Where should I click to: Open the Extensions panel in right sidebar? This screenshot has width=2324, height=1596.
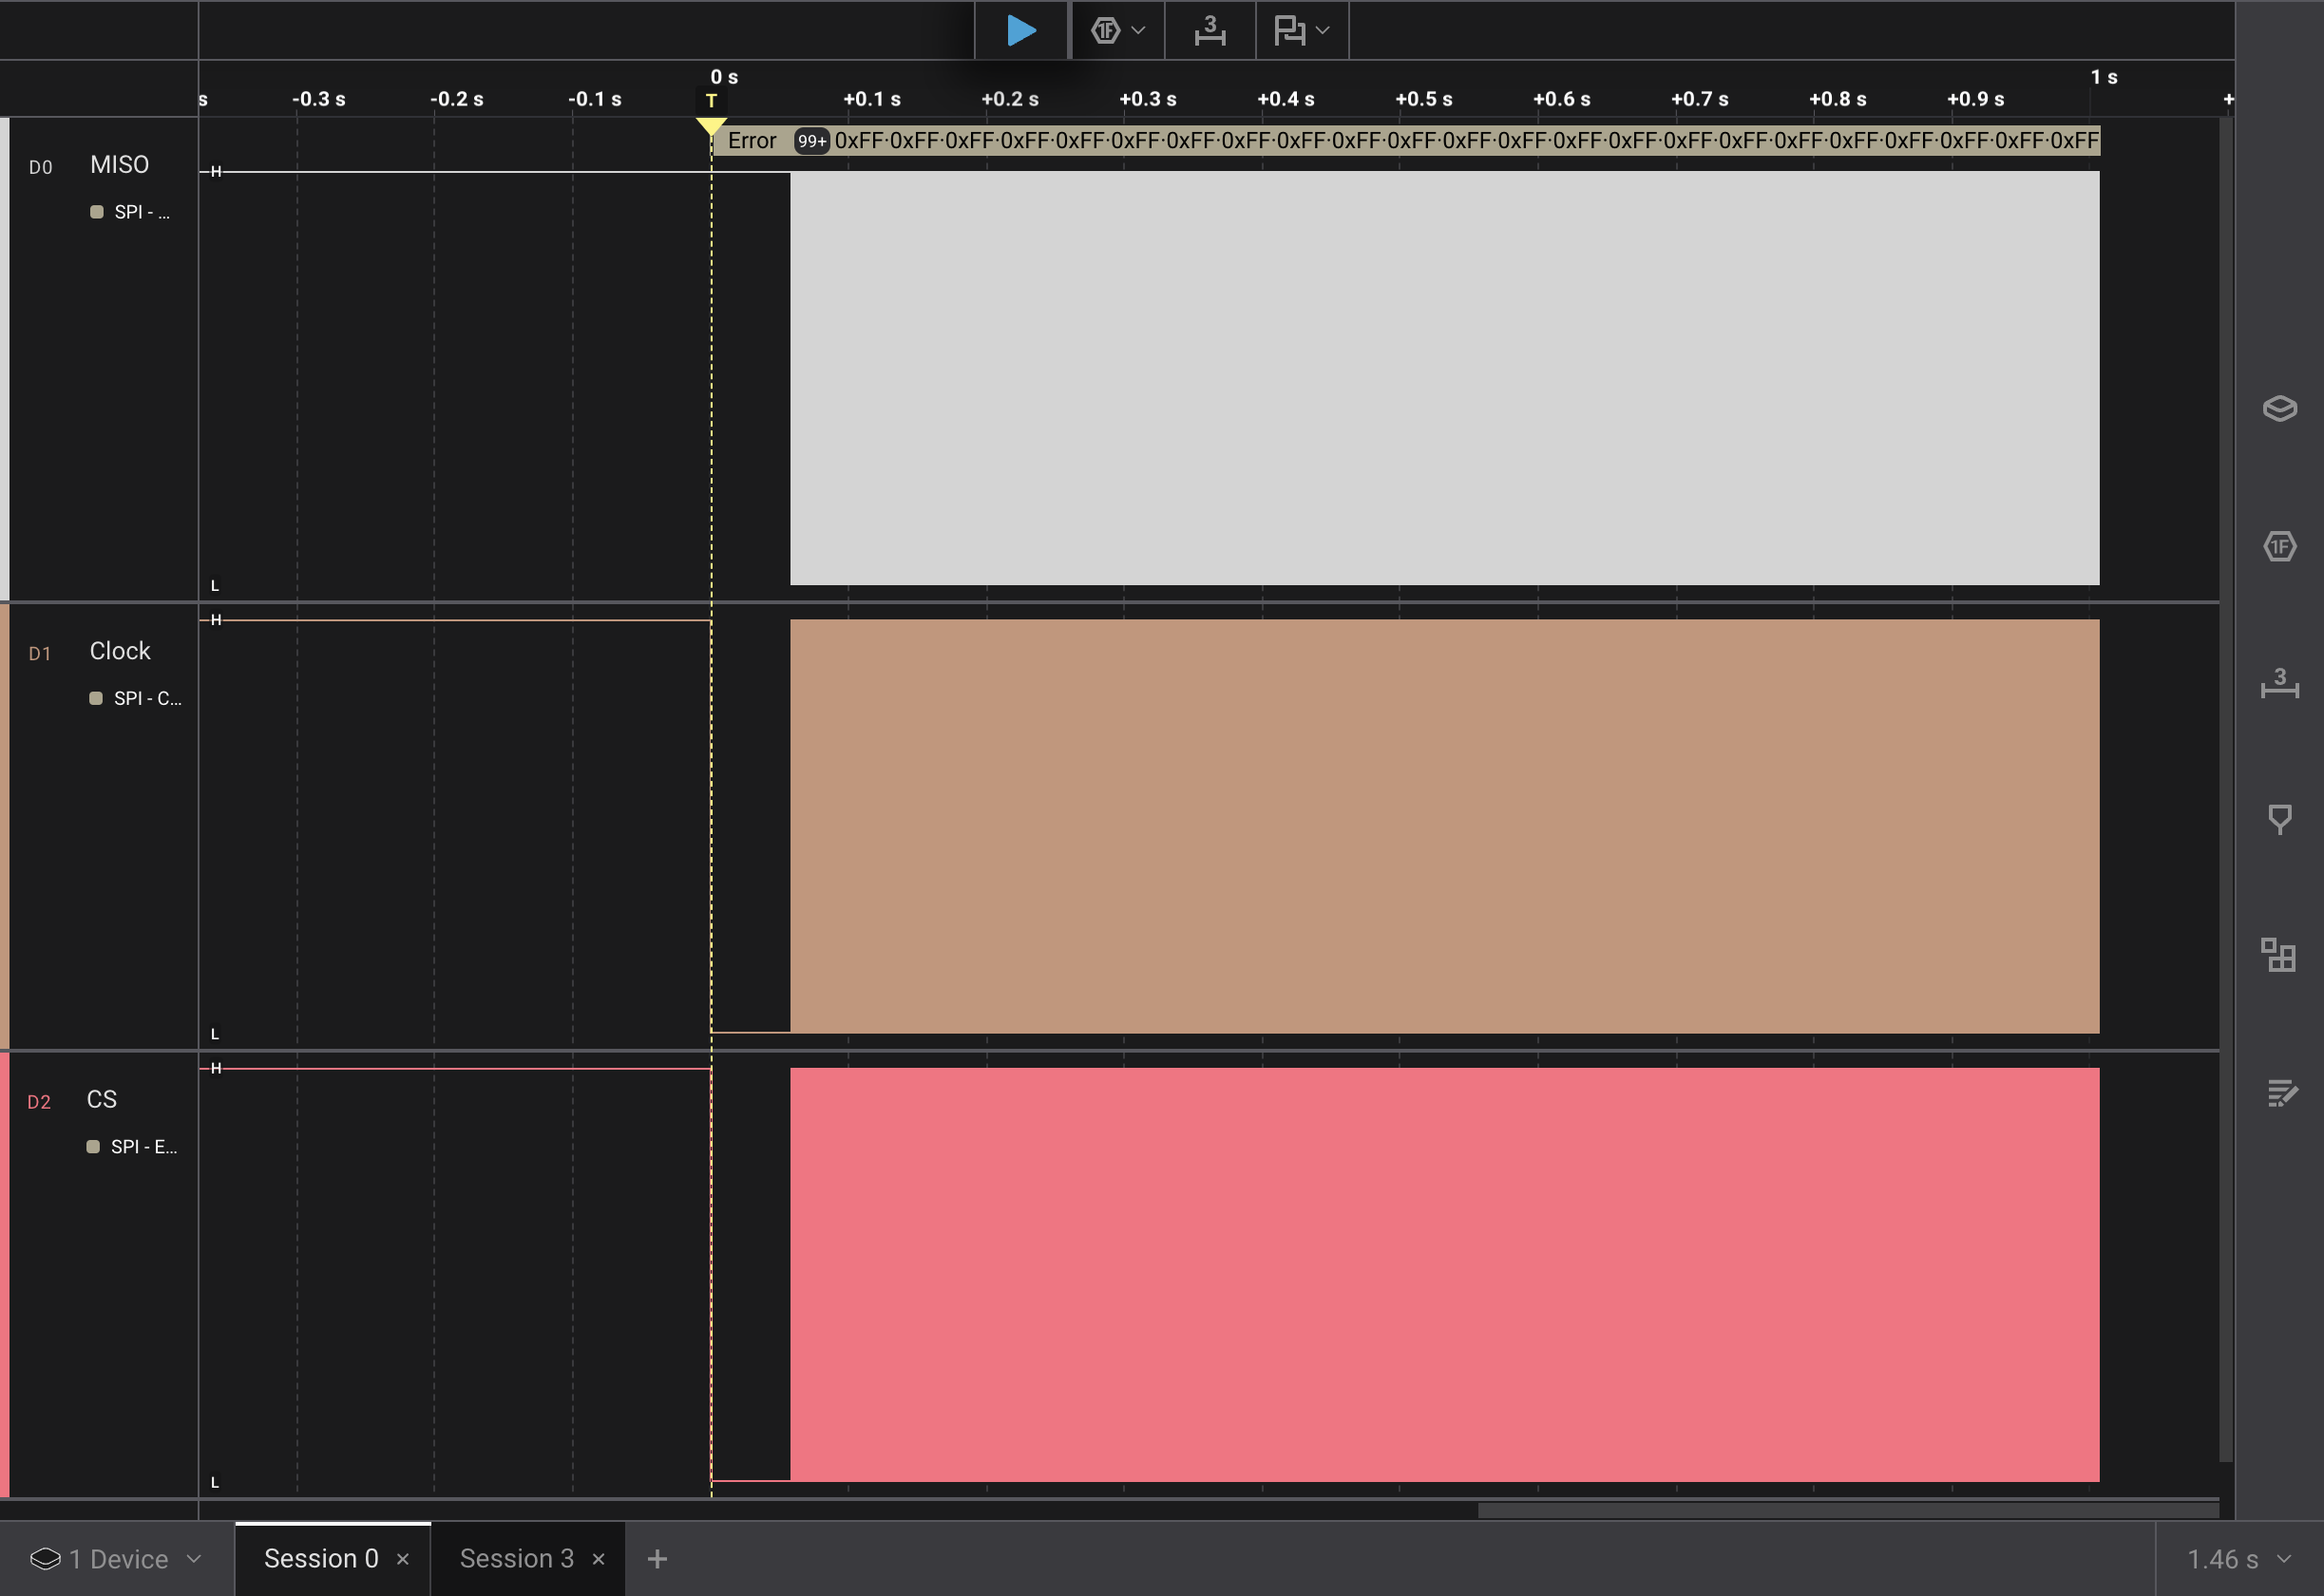click(2279, 955)
